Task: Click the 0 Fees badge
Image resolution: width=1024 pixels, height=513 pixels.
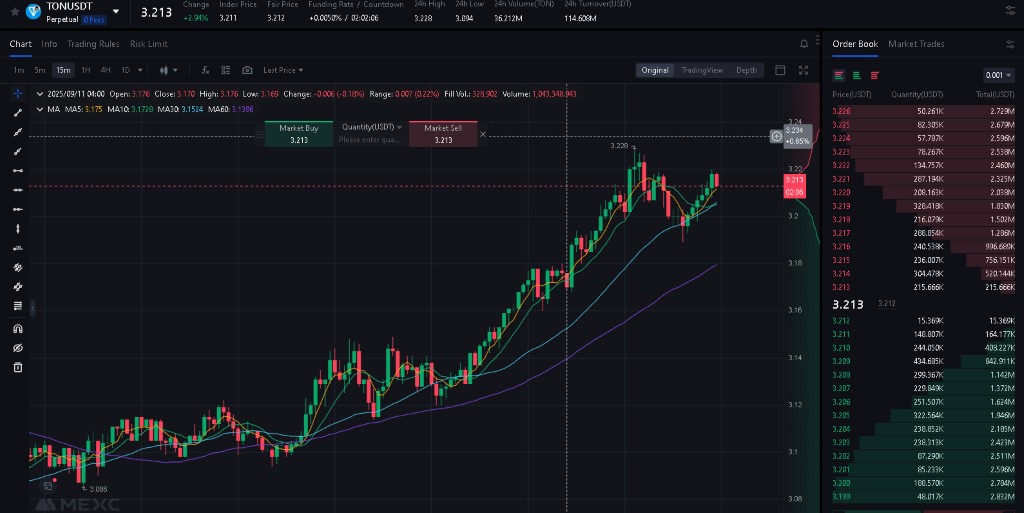Action: pyautogui.click(x=95, y=20)
